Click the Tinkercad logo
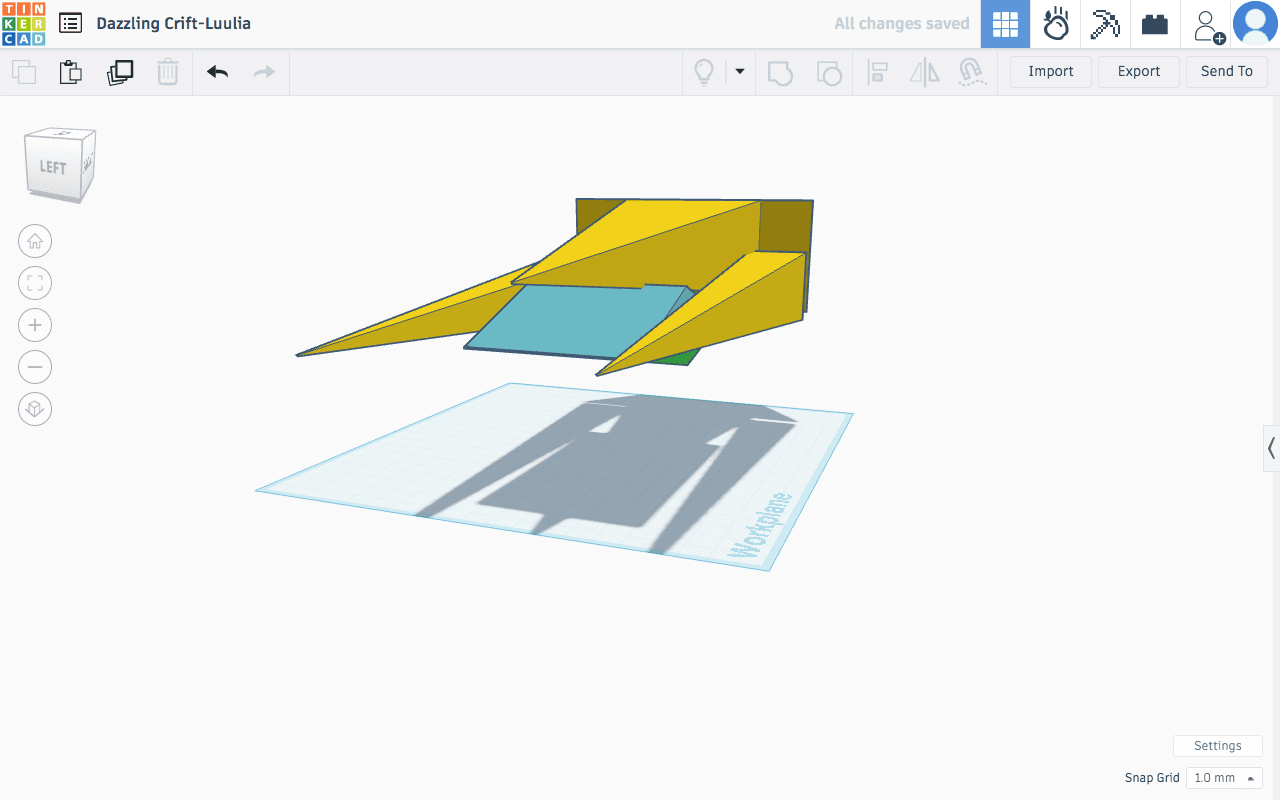This screenshot has width=1280, height=800. [x=23, y=24]
